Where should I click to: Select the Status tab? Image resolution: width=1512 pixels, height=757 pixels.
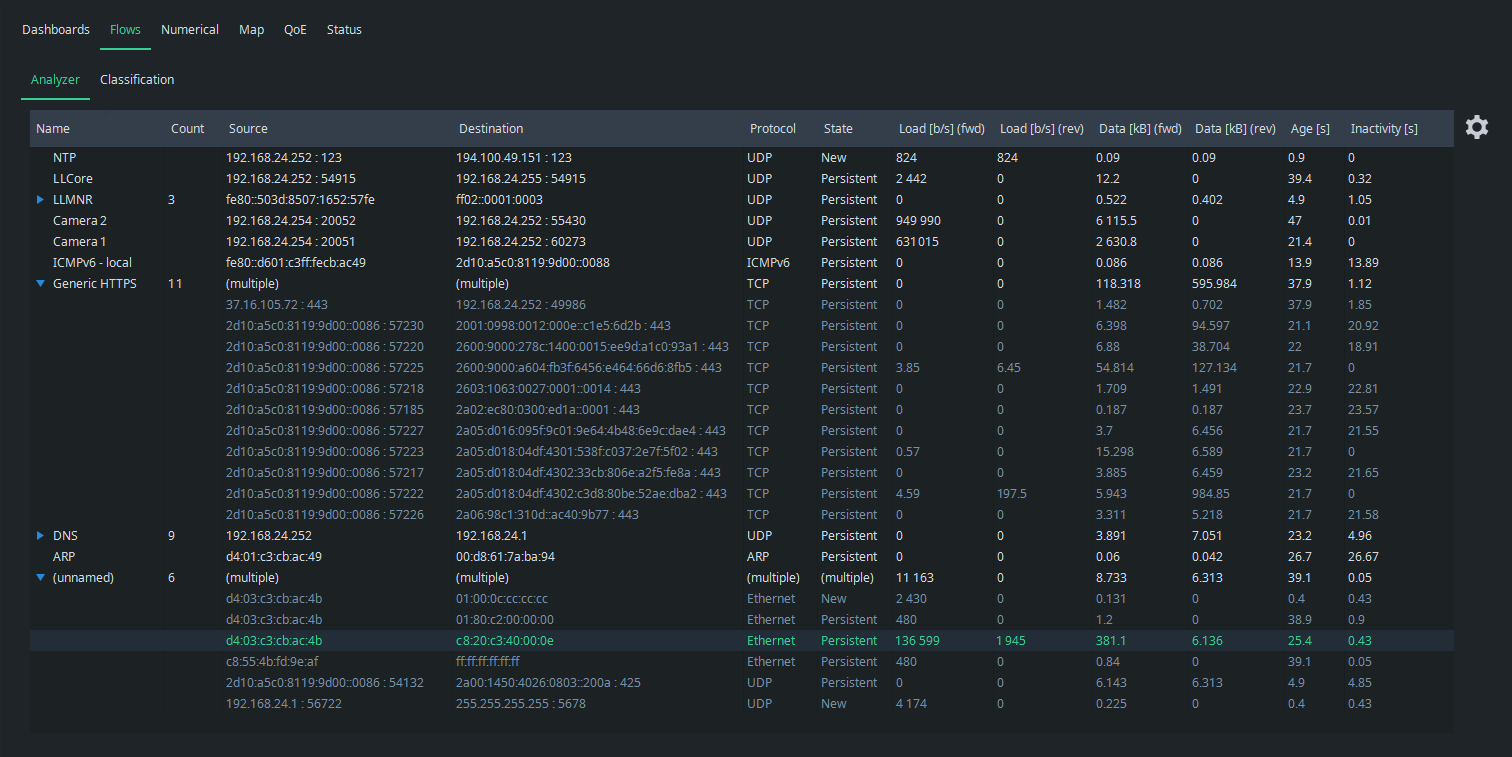344,30
